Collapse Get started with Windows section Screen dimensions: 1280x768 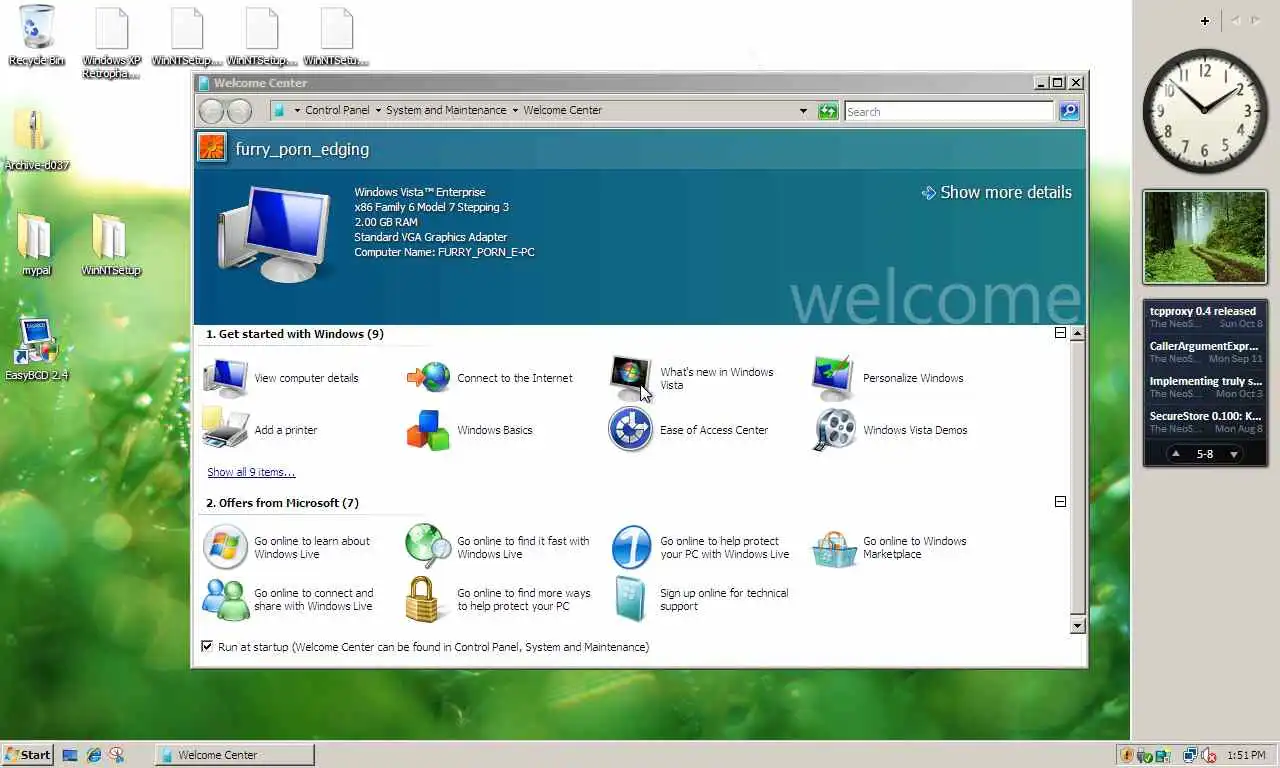1060,333
